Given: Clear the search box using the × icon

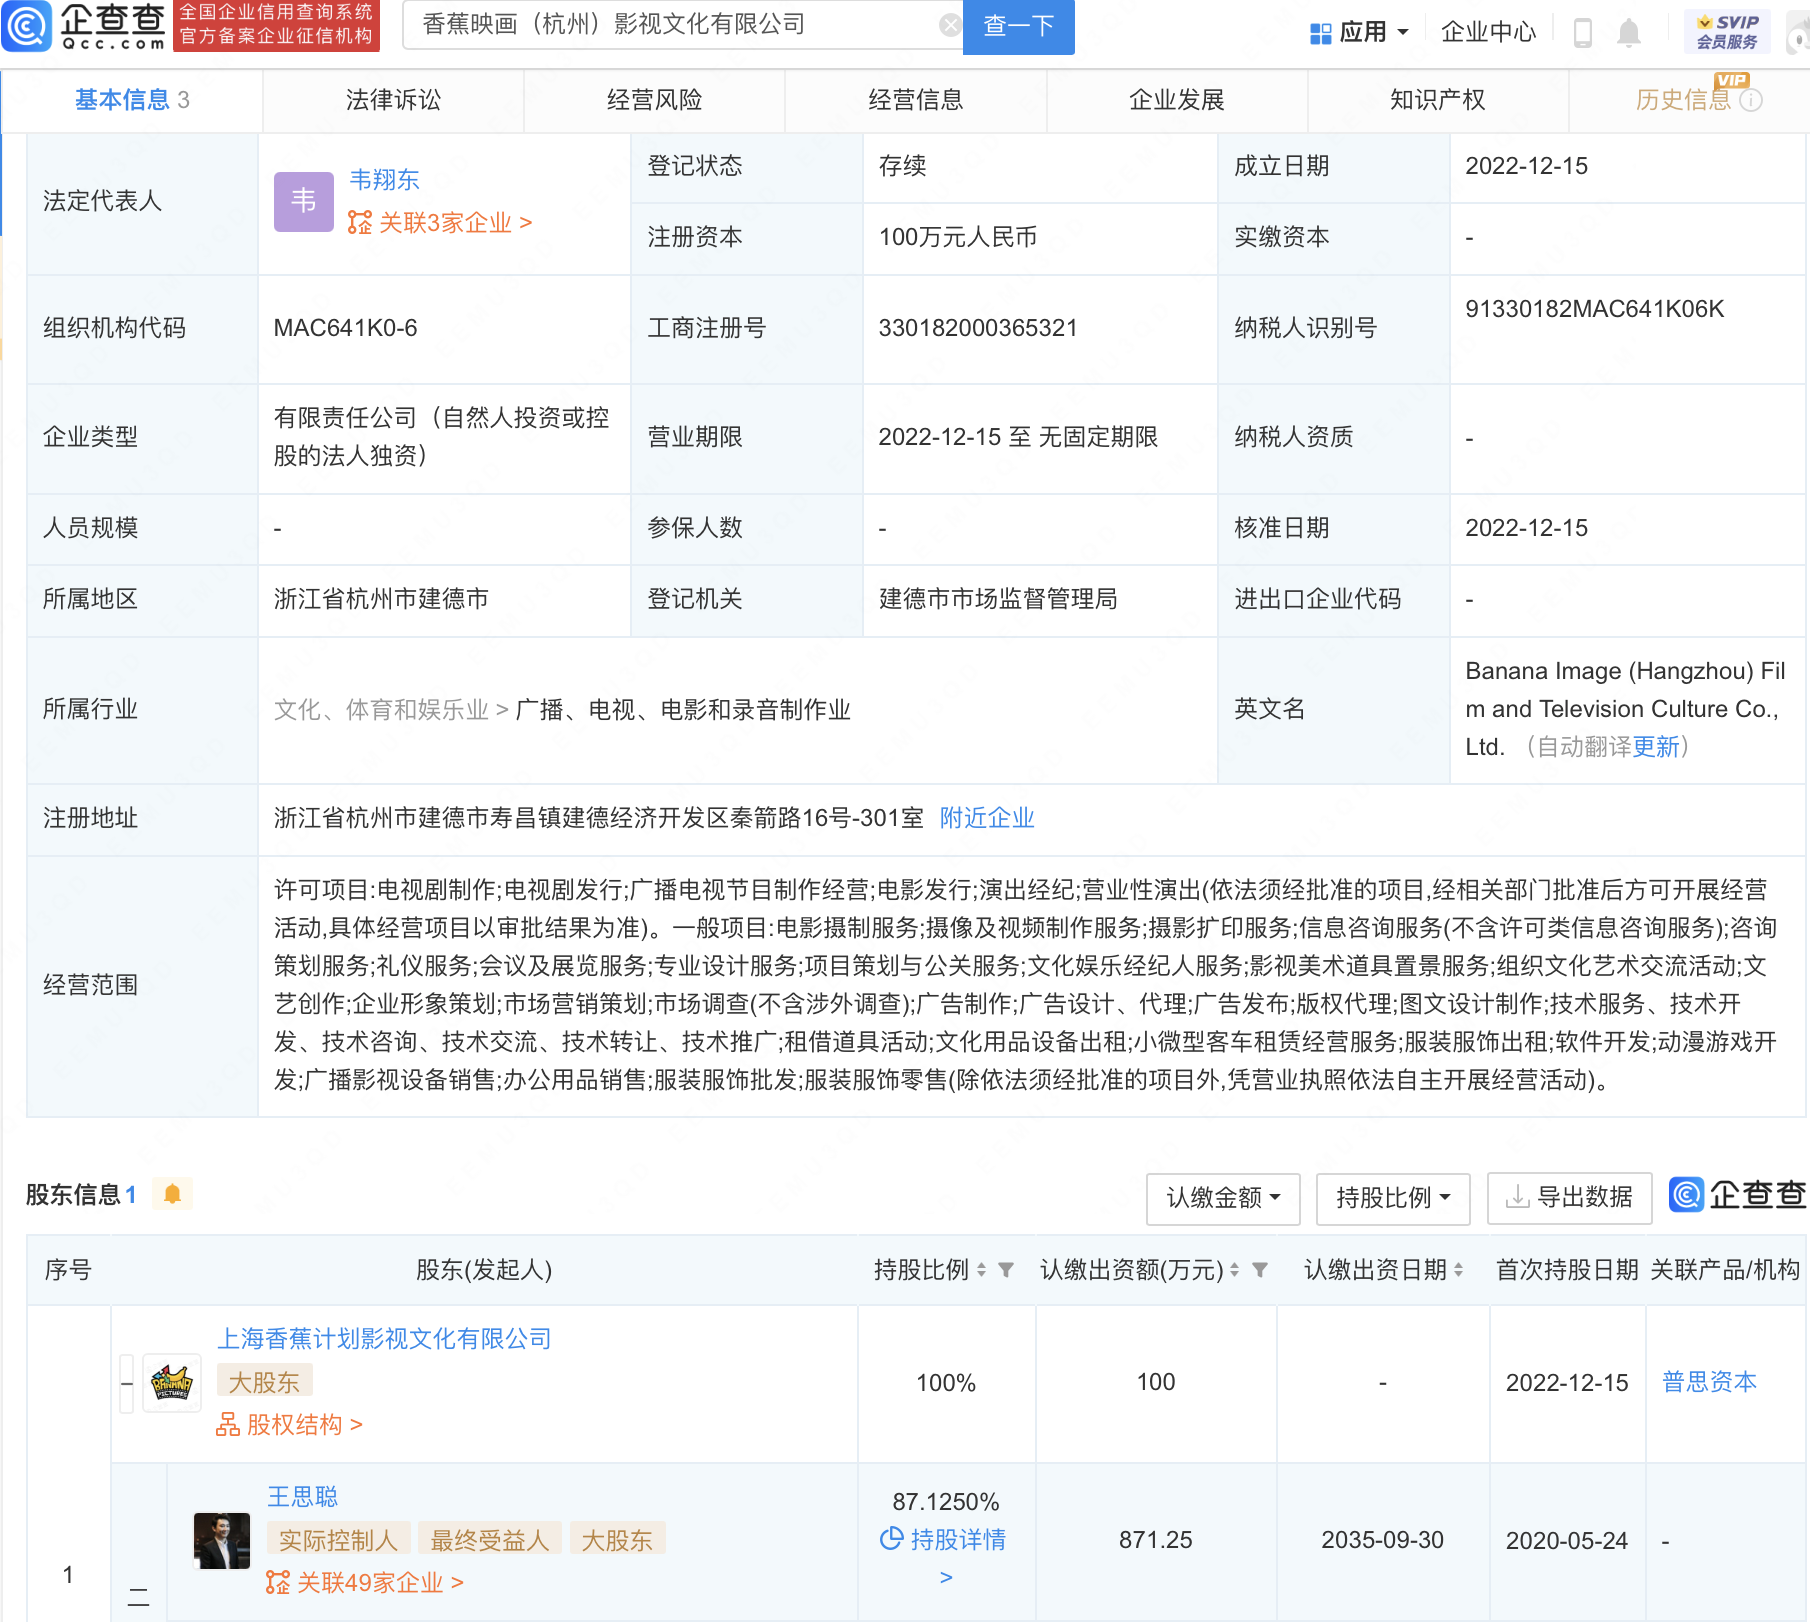Looking at the screenshot, I should point(948,25).
